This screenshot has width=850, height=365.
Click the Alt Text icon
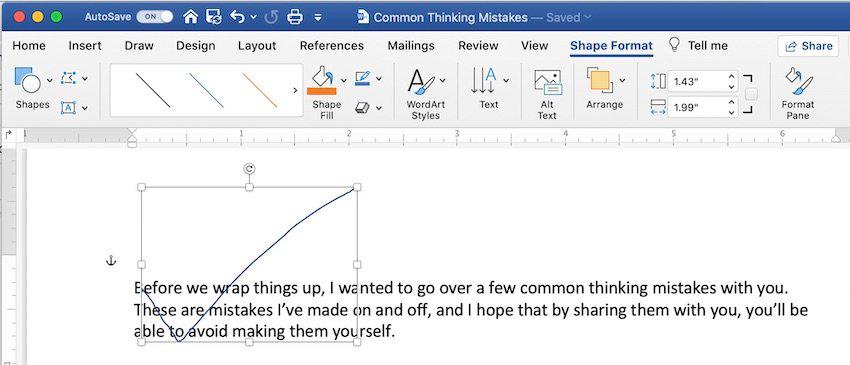click(x=548, y=82)
